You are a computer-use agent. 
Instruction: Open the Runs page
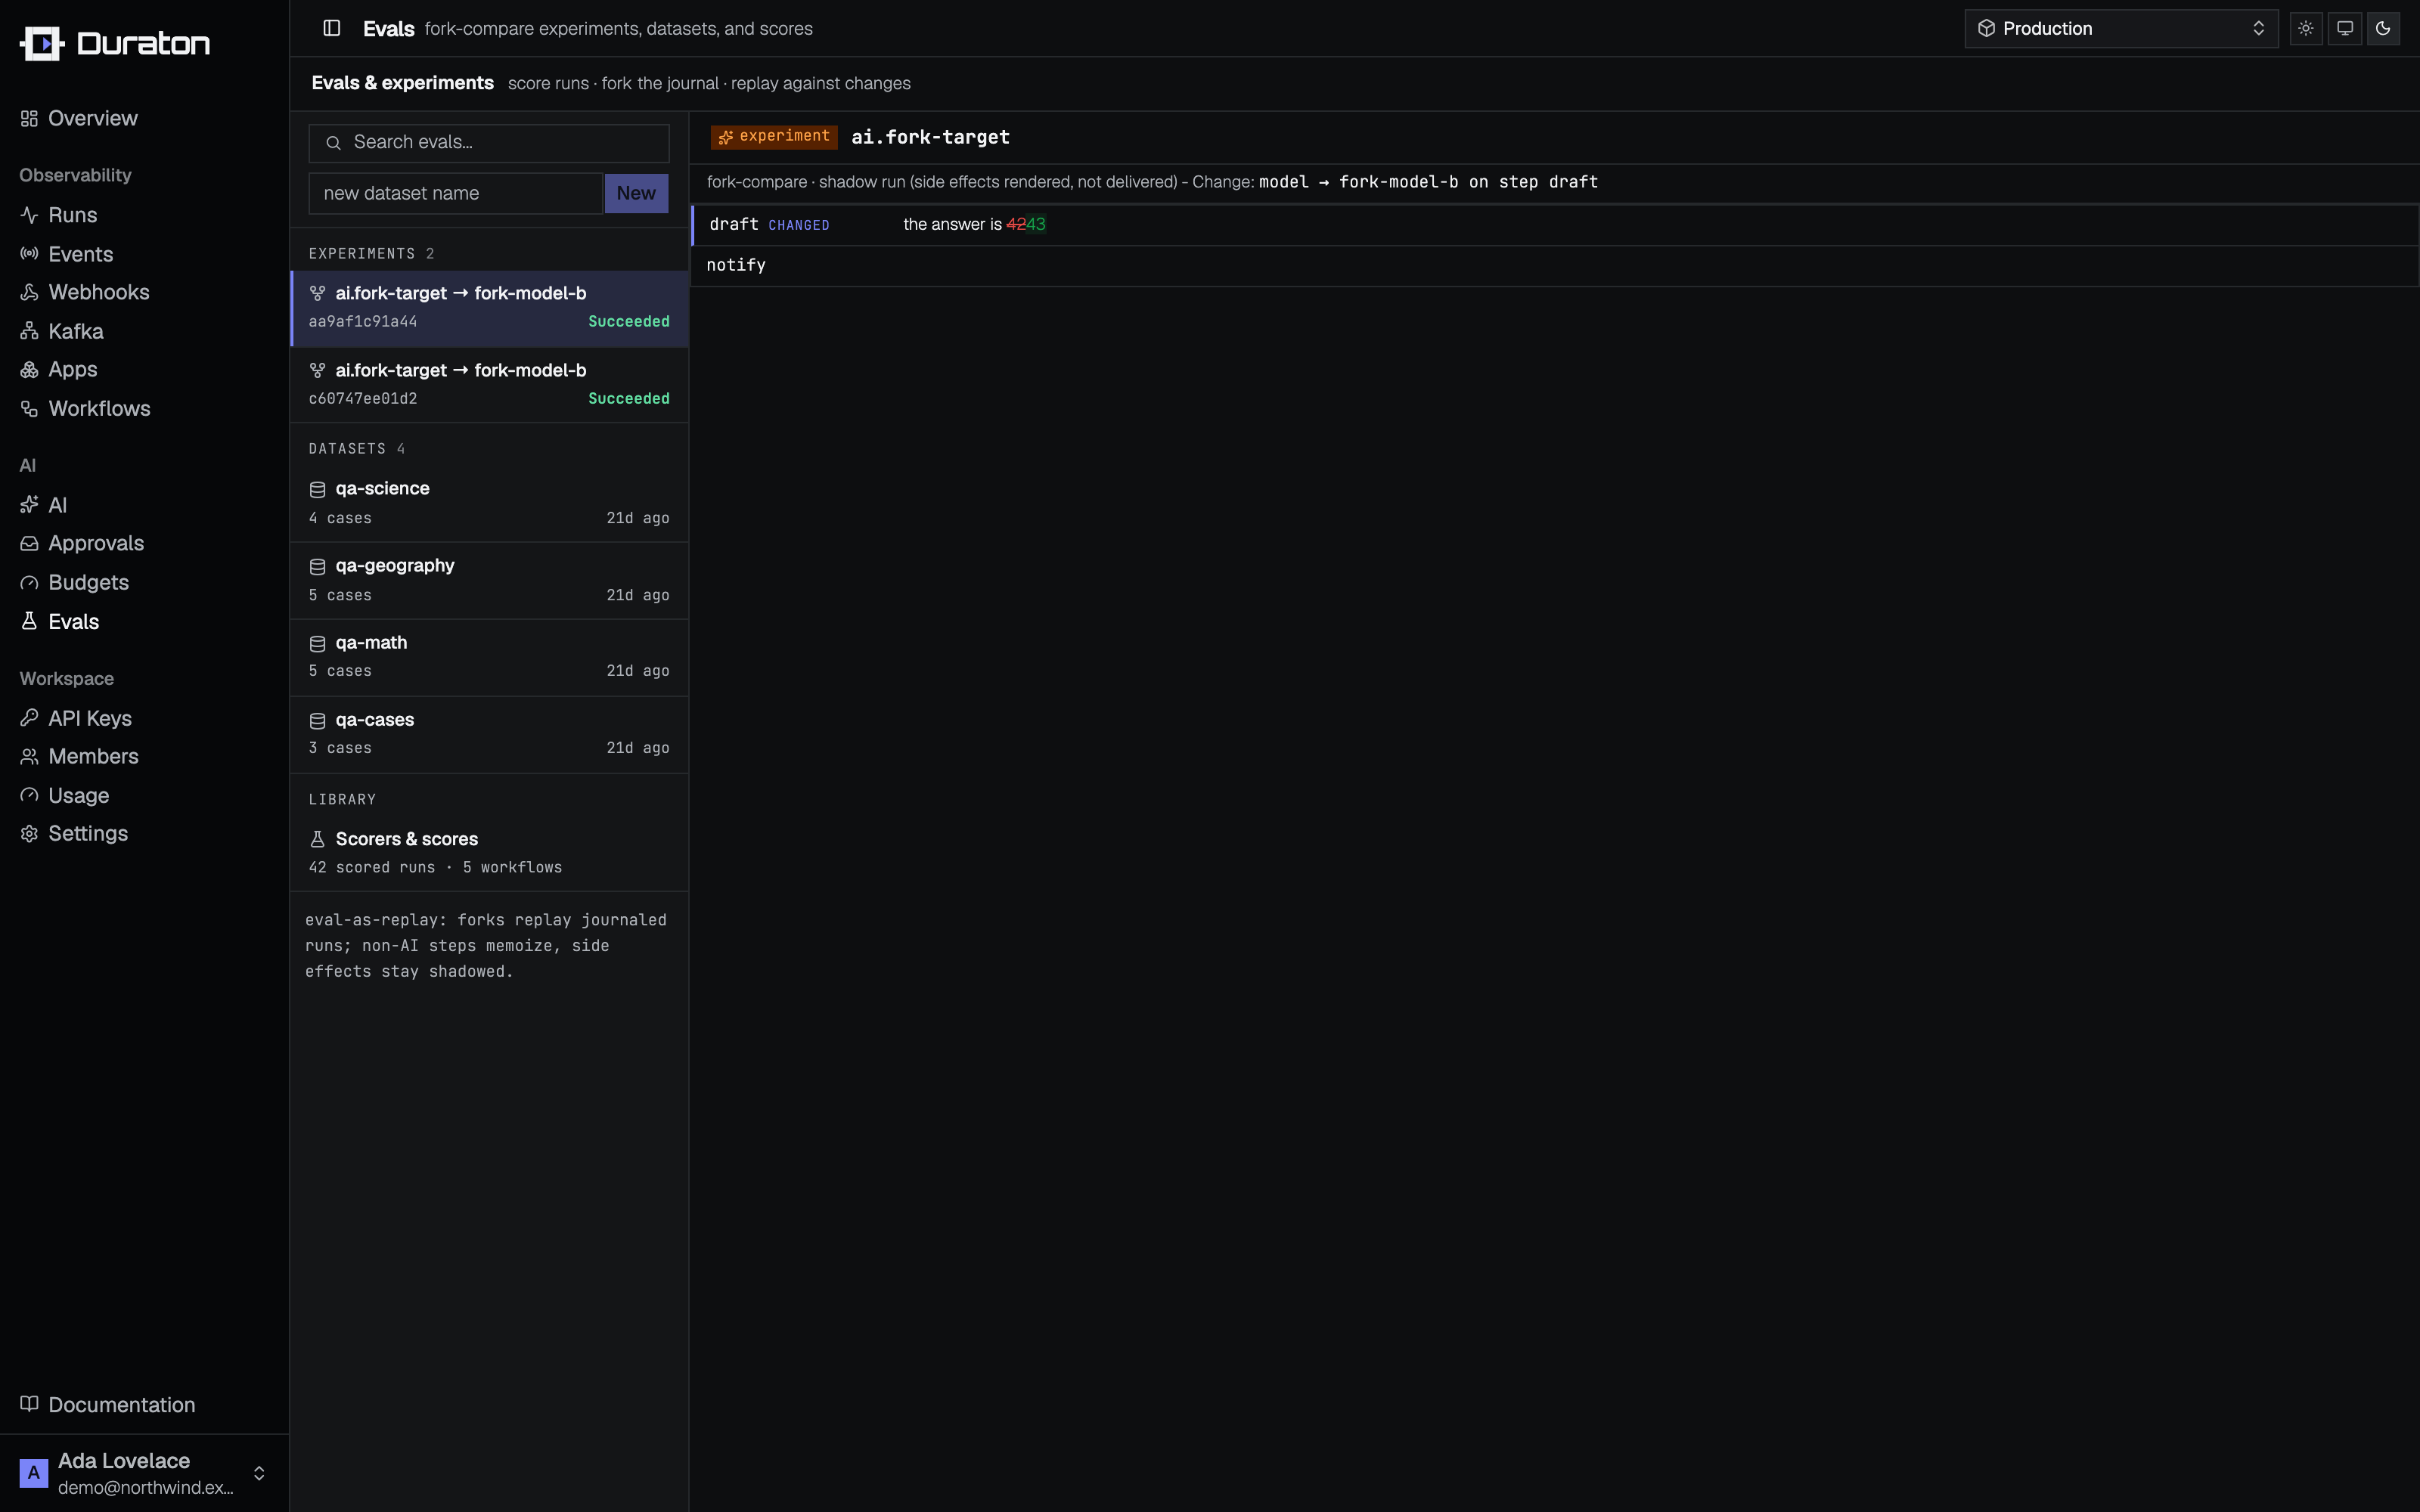[x=73, y=215]
